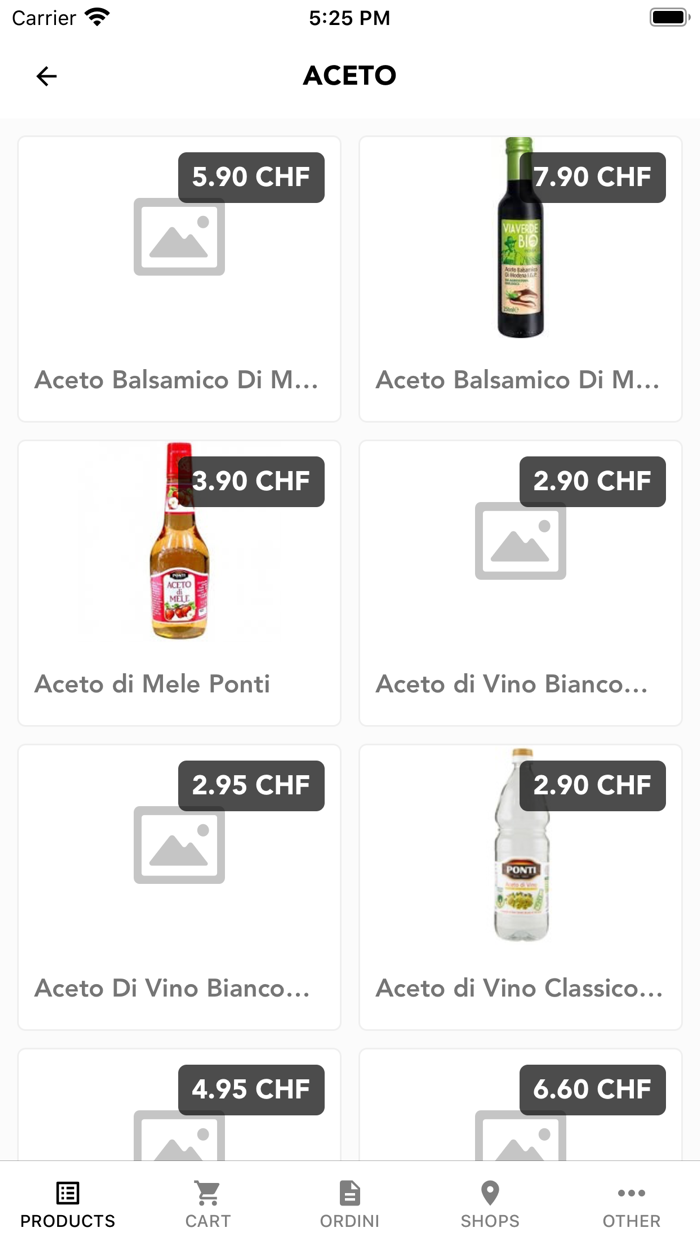This screenshot has width=700, height=1244.
Task: Open the OTHER ellipsis icon
Action: click(x=631, y=1193)
